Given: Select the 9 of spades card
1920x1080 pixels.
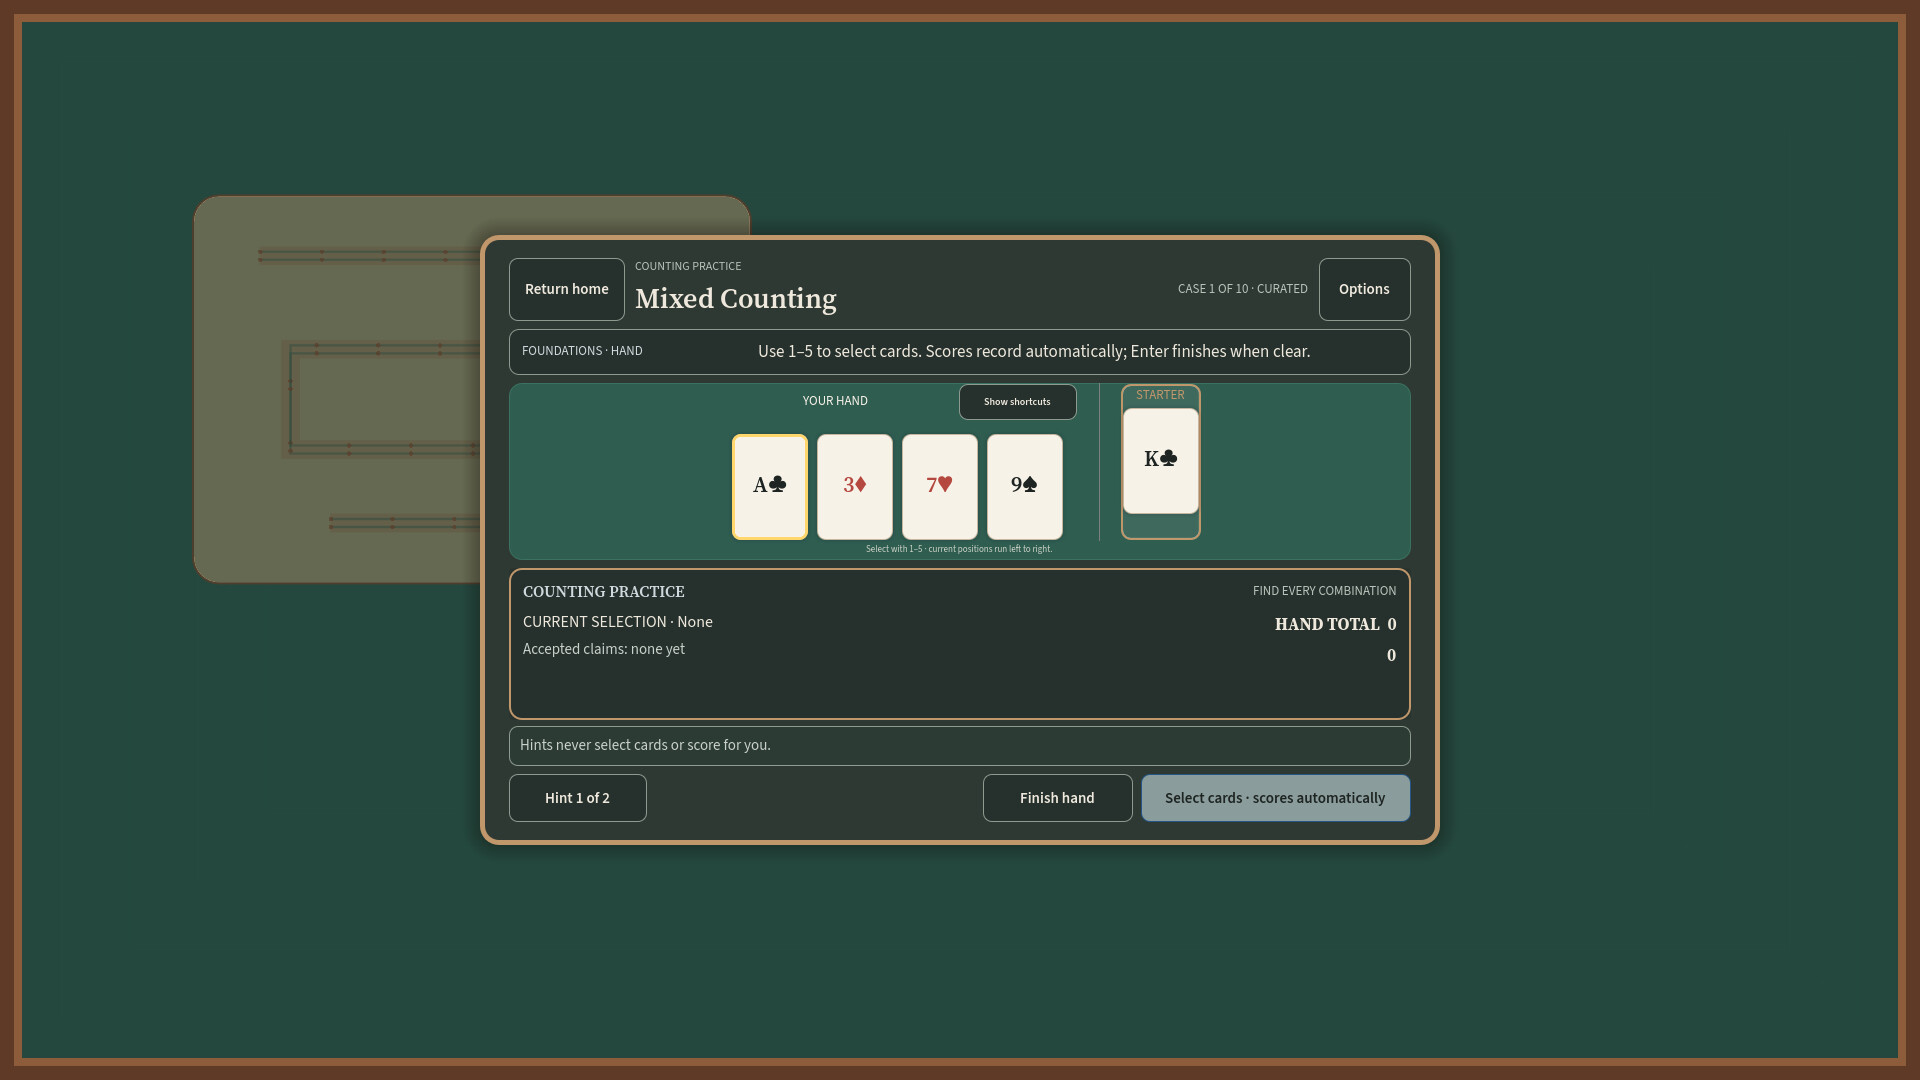Looking at the screenshot, I should point(1024,487).
